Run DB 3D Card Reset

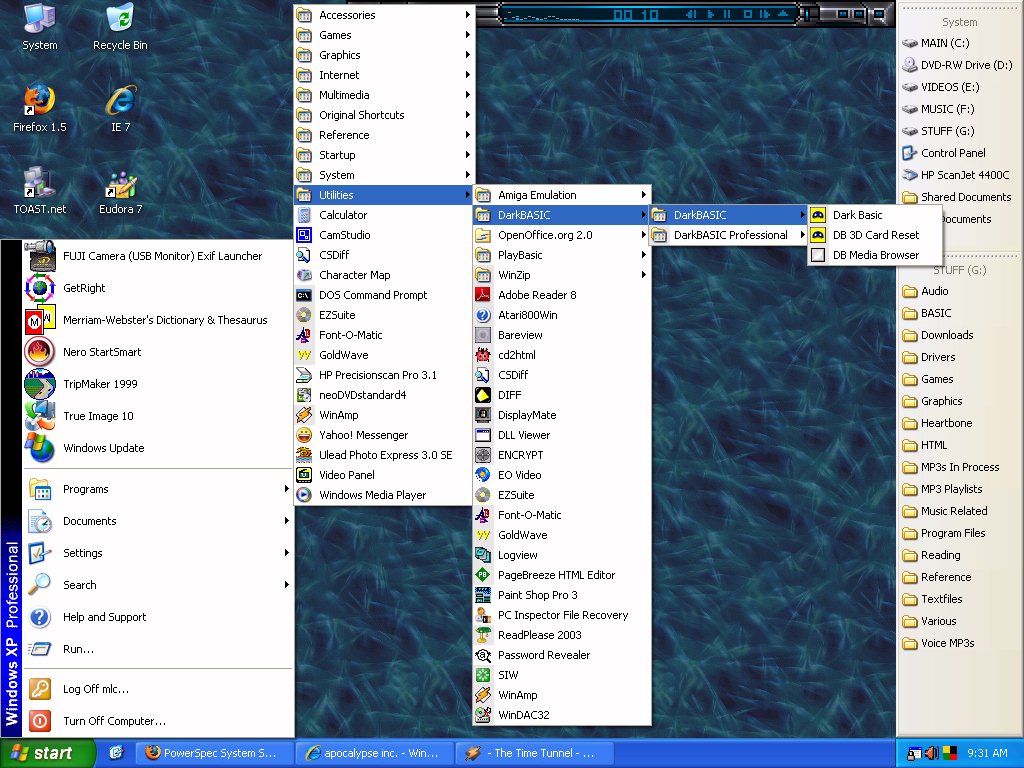874,235
